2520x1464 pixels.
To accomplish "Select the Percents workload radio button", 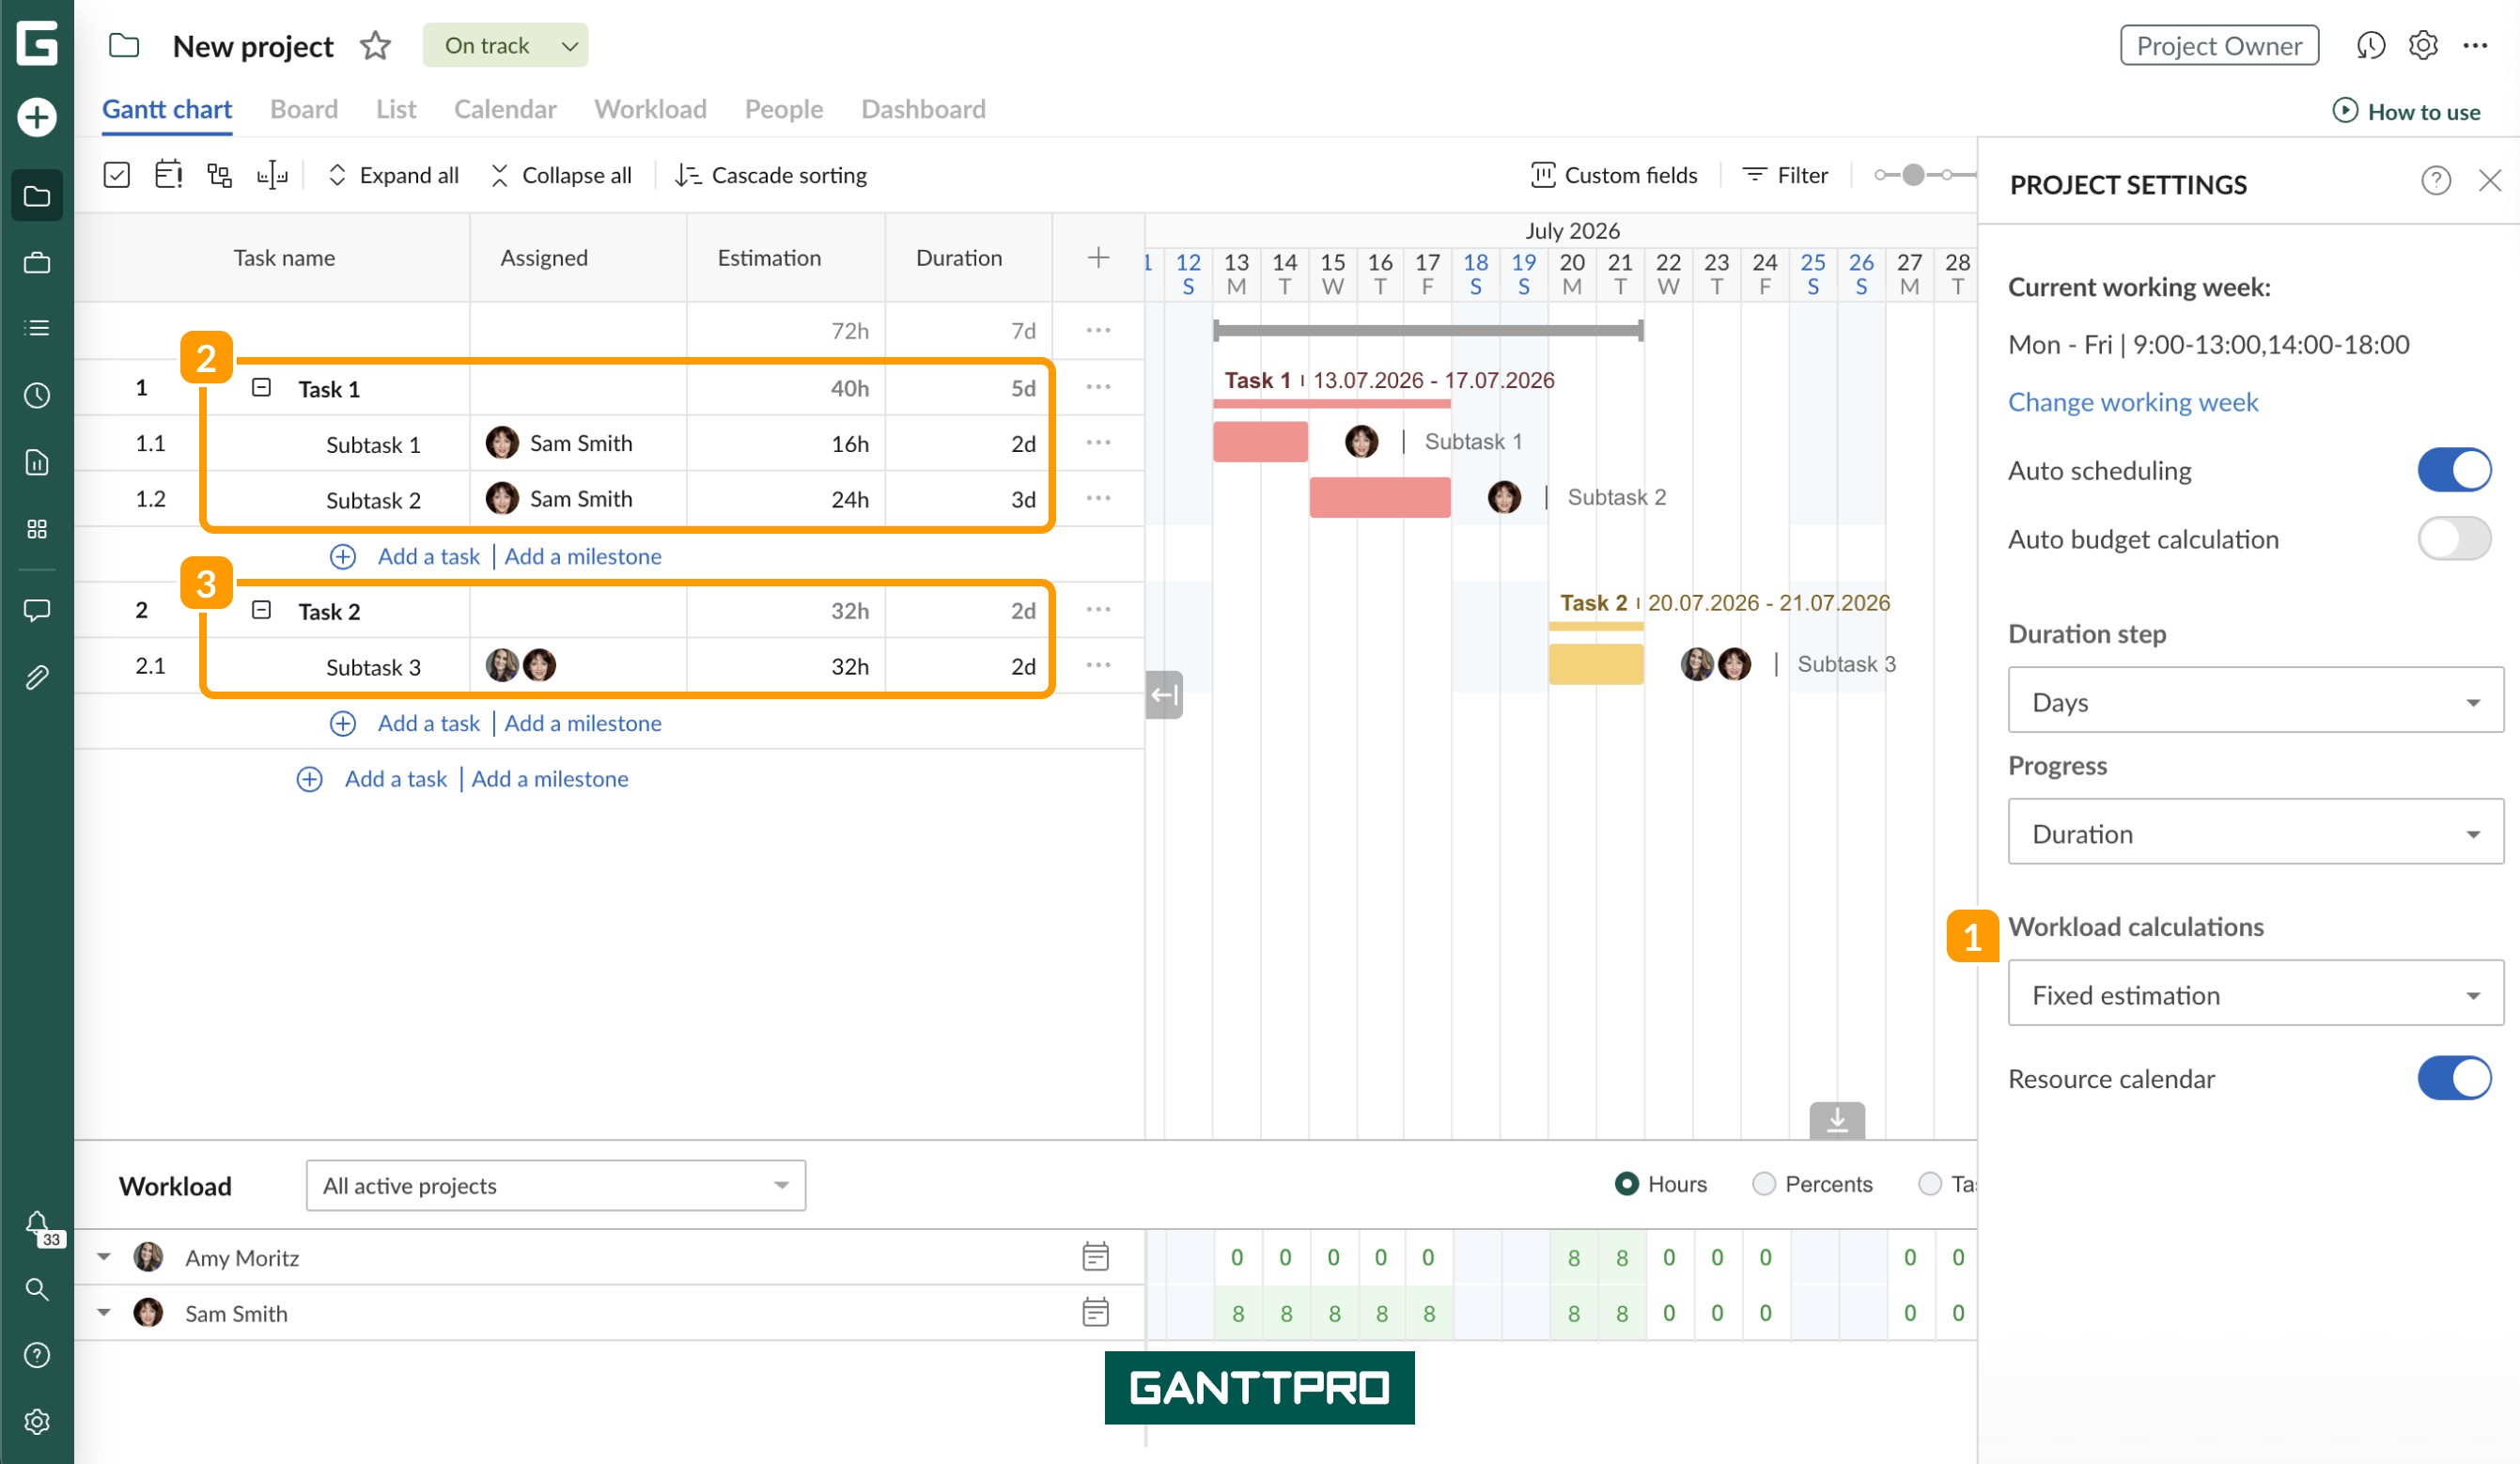I will click(1764, 1184).
